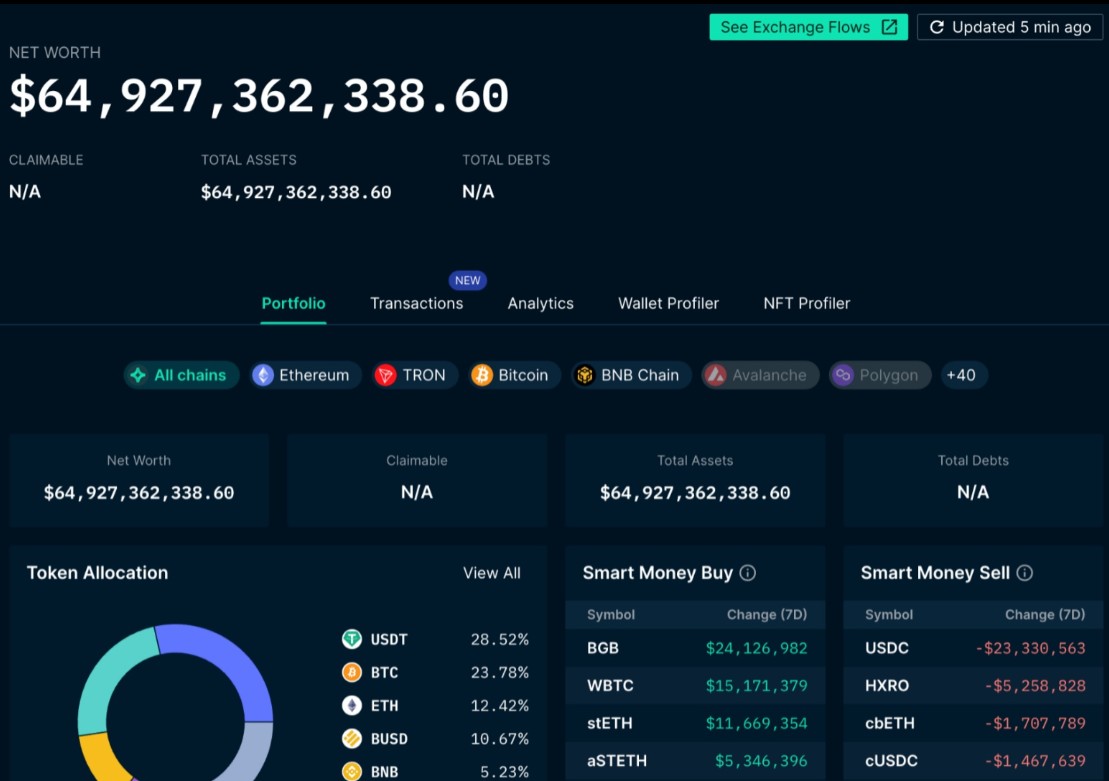The width and height of the screenshot is (1109, 781).
Task: Click the $24,126,982 change value for BGB
Action: click(756, 648)
